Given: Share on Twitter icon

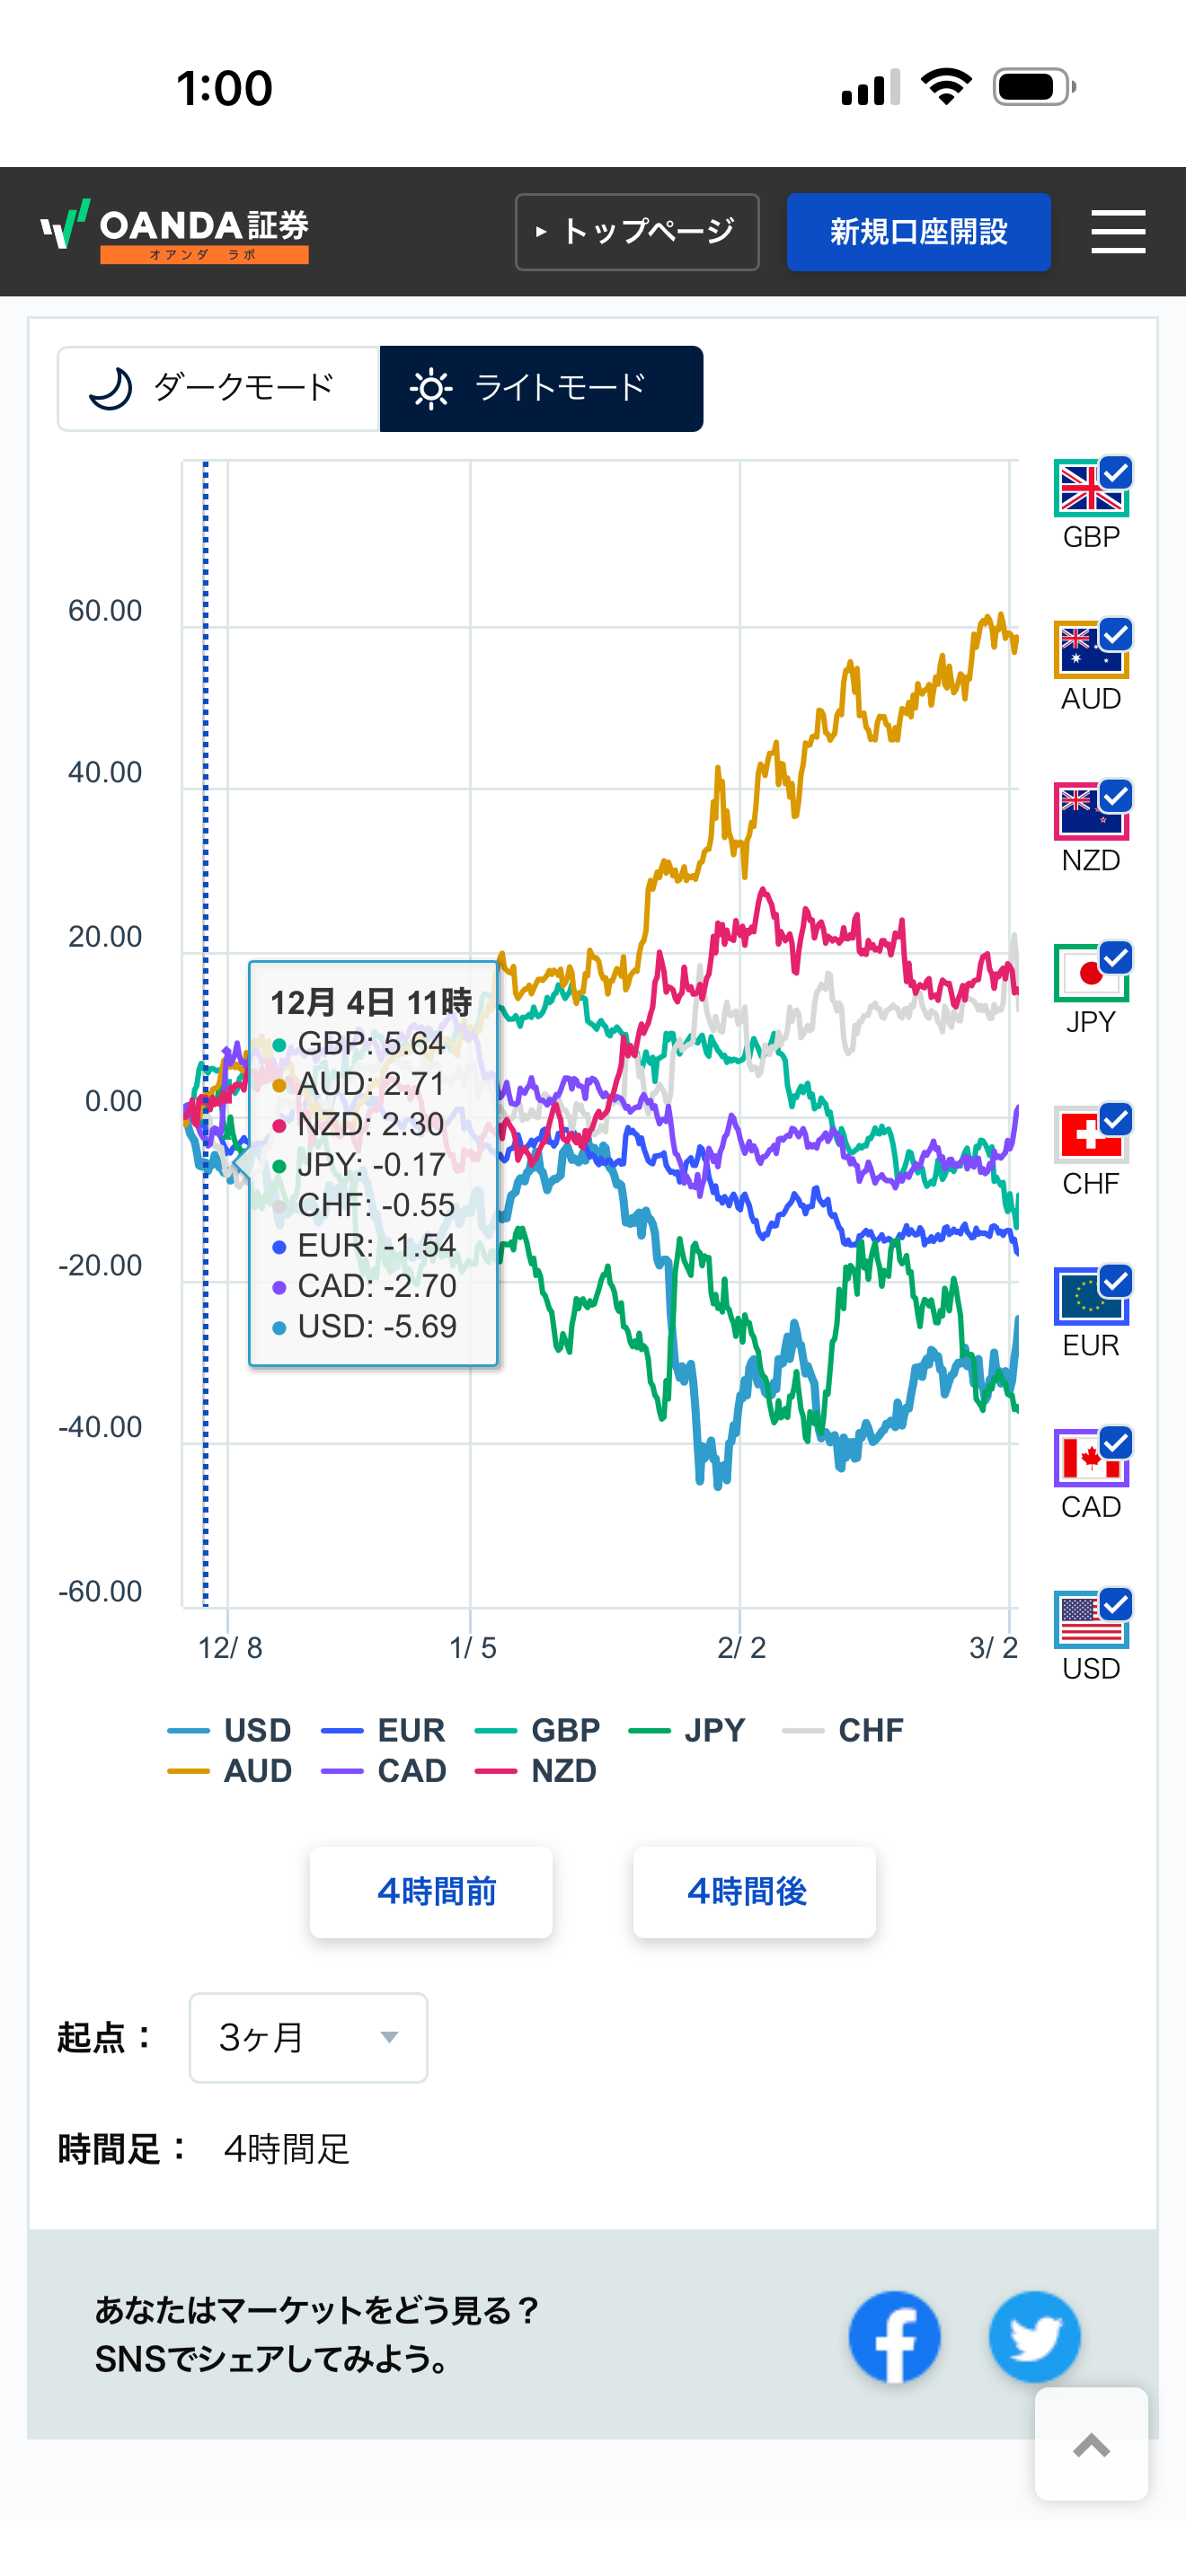Looking at the screenshot, I should coord(1034,2336).
